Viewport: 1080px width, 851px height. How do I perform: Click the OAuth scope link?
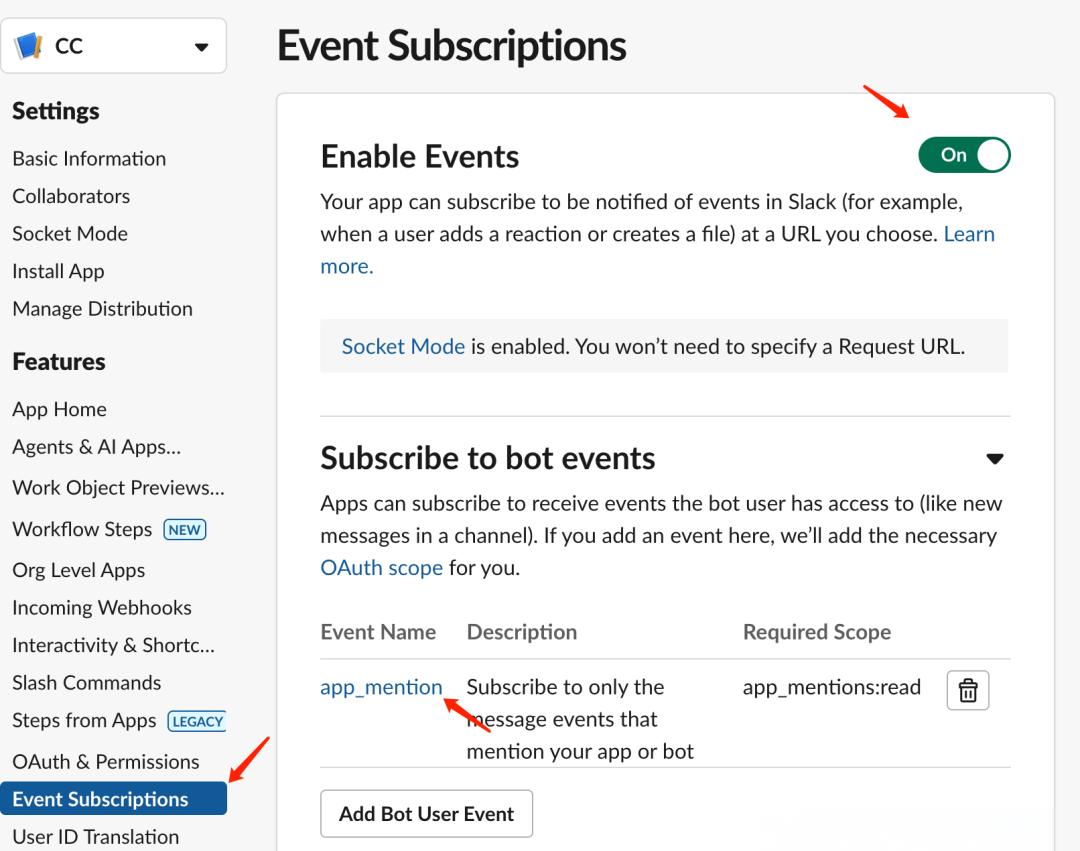[x=382, y=567]
